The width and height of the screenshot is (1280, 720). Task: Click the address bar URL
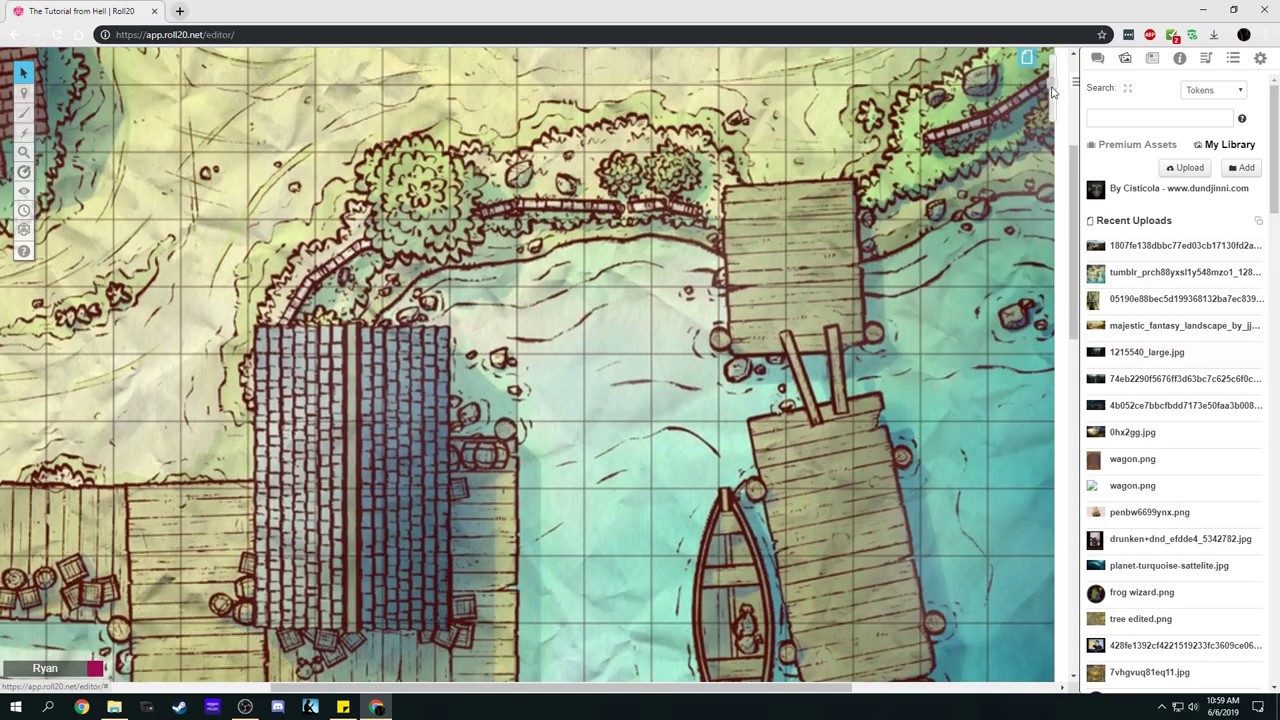coord(175,35)
